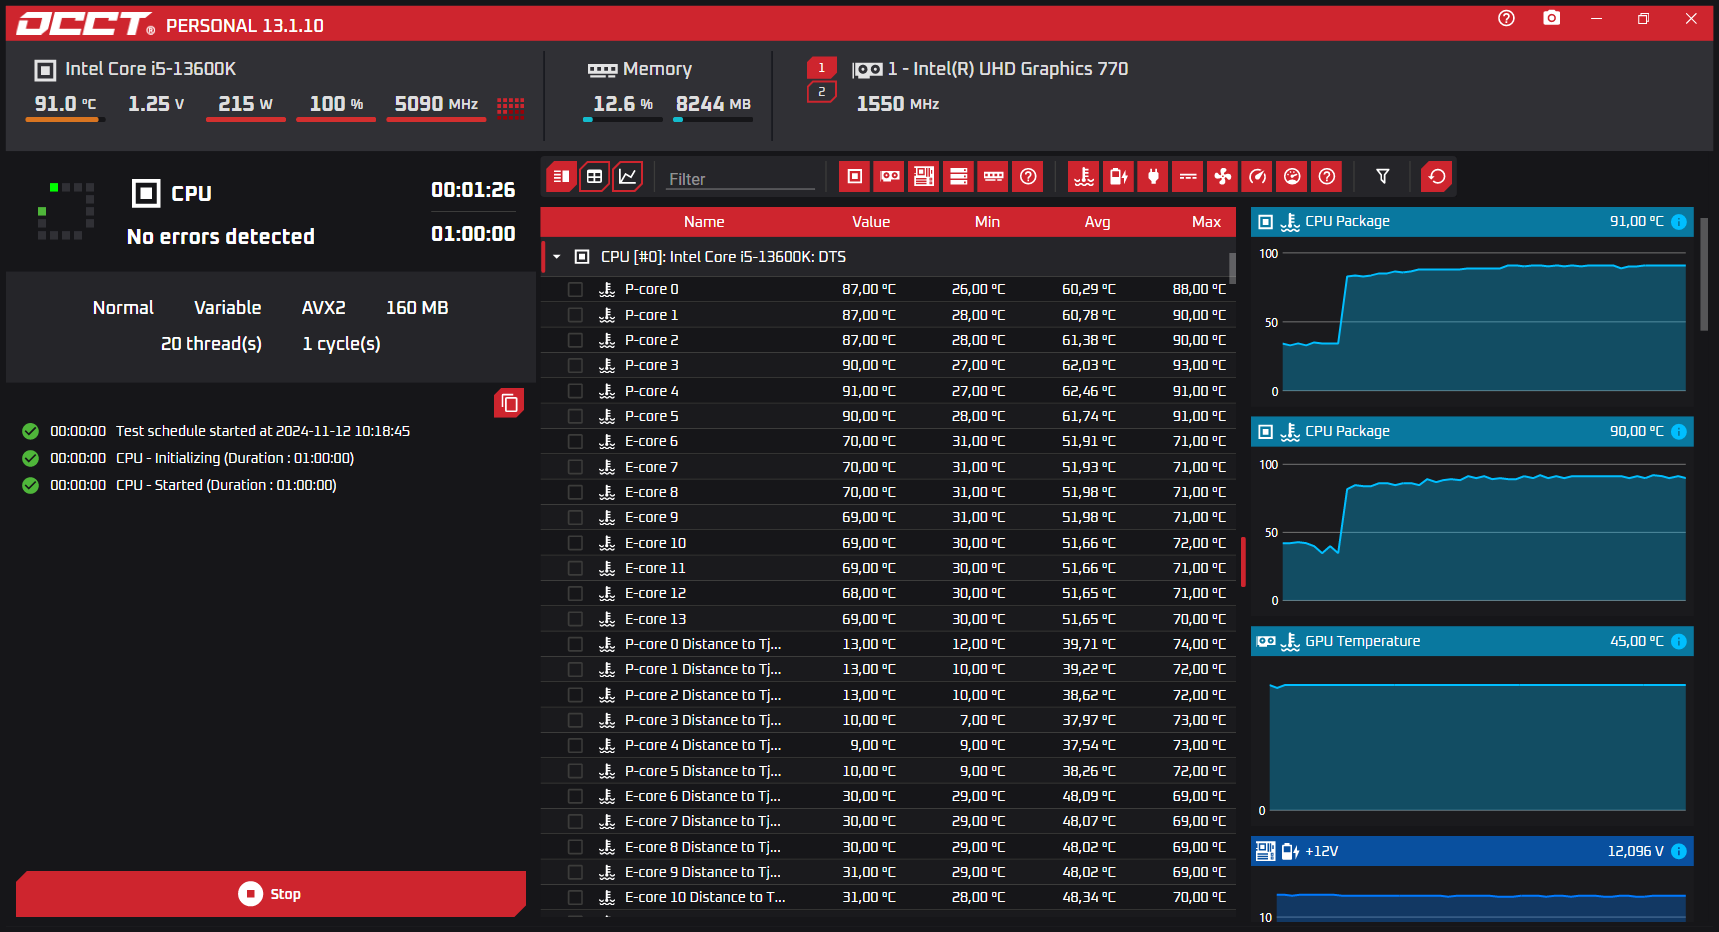
Task: Check the P-core 5 sensor checkbox
Action: pyautogui.click(x=575, y=416)
